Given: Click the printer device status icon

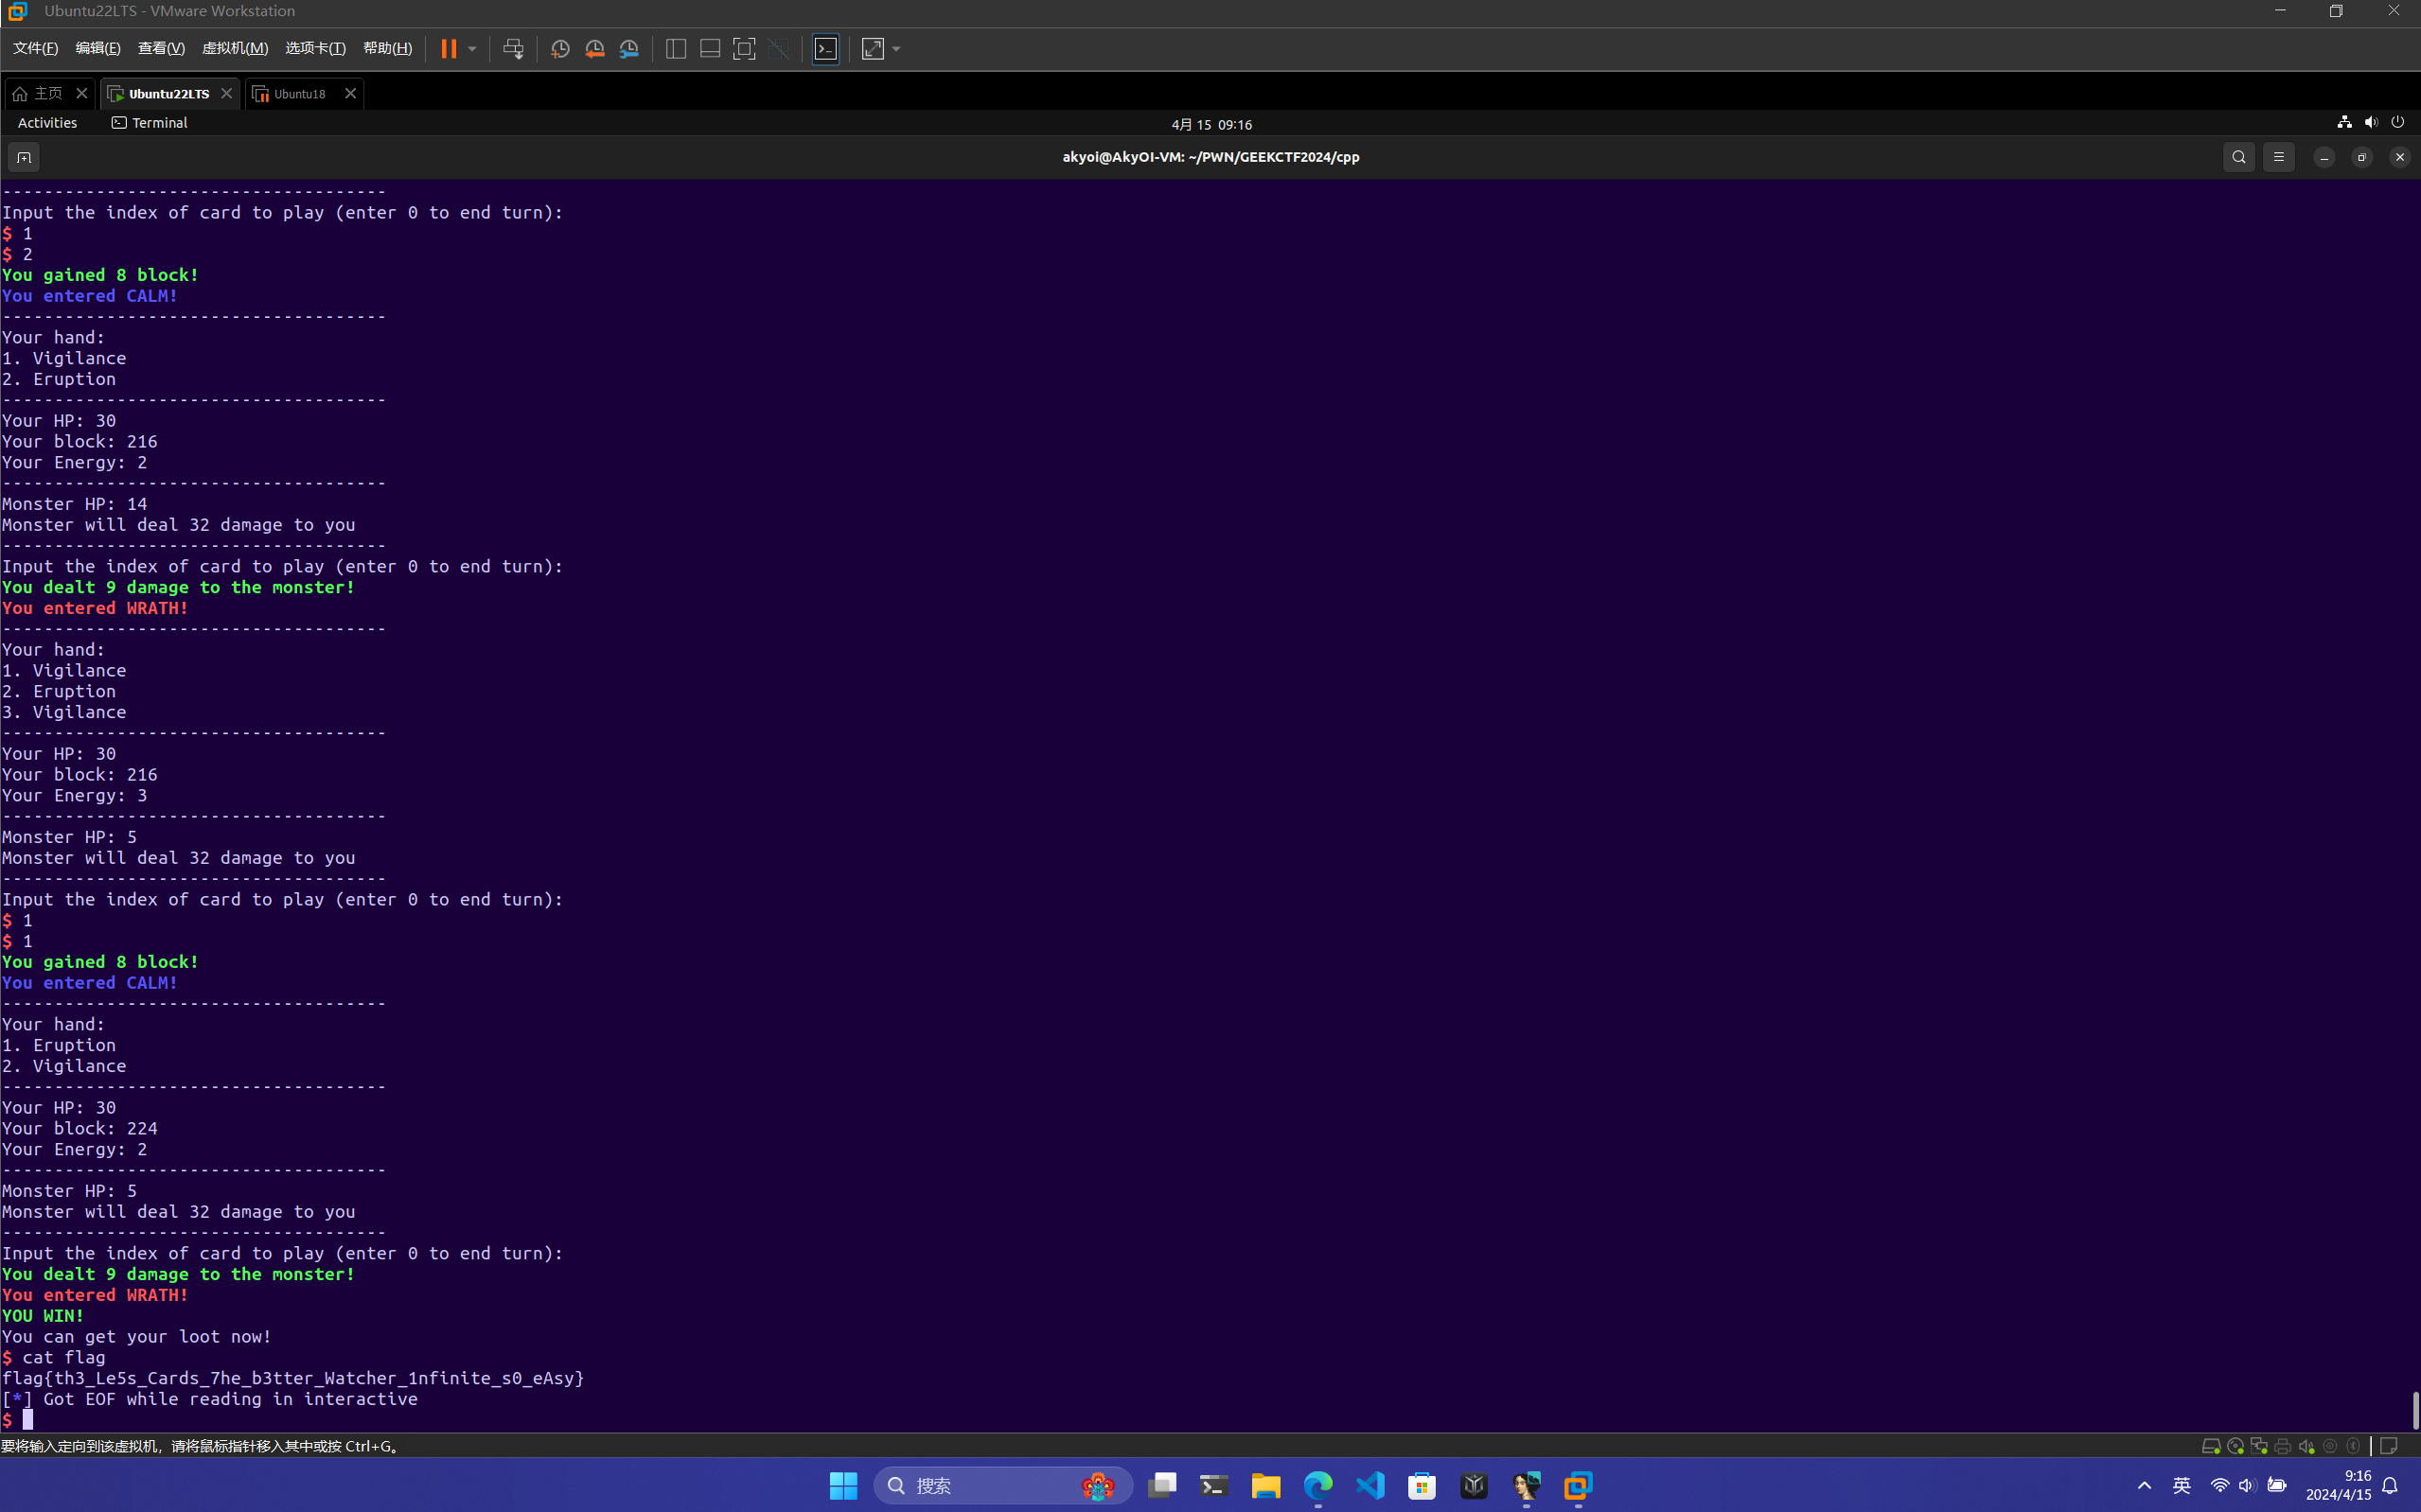Looking at the screenshot, I should click(x=2282, y=1446).
